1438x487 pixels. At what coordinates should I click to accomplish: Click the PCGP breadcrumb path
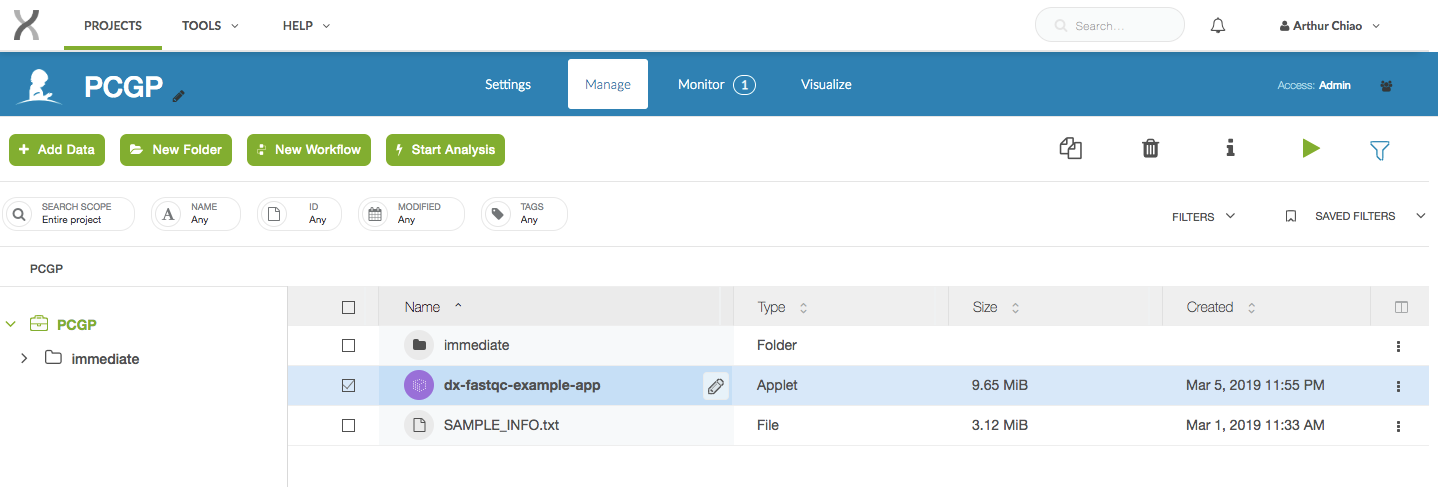coord(46,268)
